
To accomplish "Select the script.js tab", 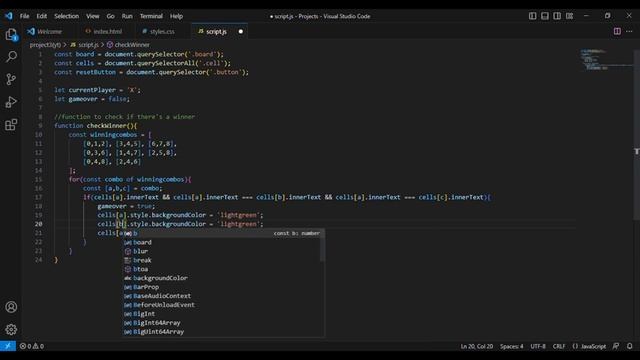I will [216, 31].
